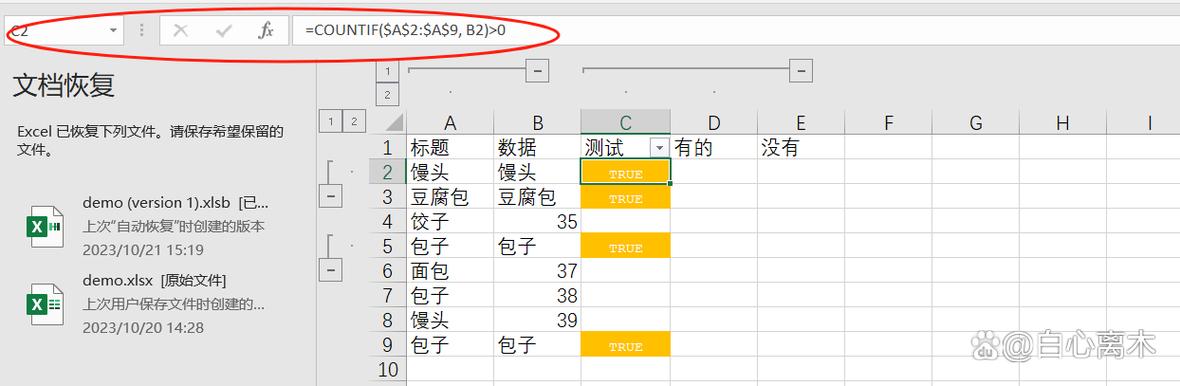Select row header 7
Screen dimensions: 1180x386
(x=388, y=295)
